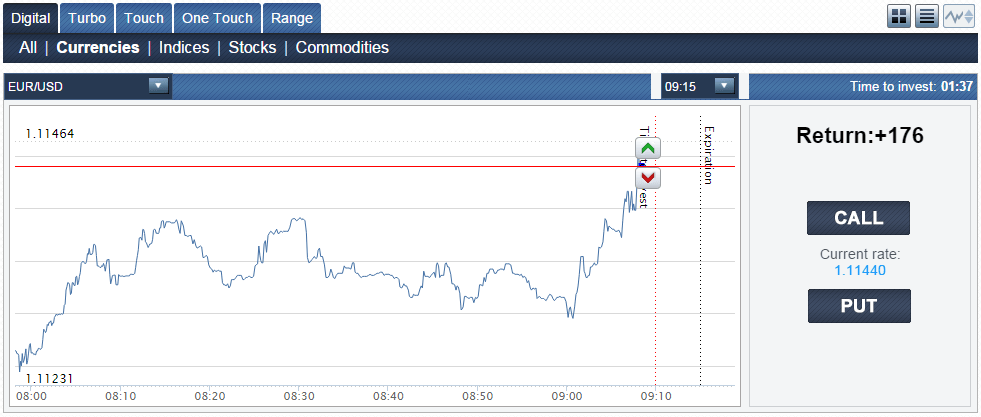Open the EUR/USD asset dropdown
981x417 pixels.
[x=158, y=86]
